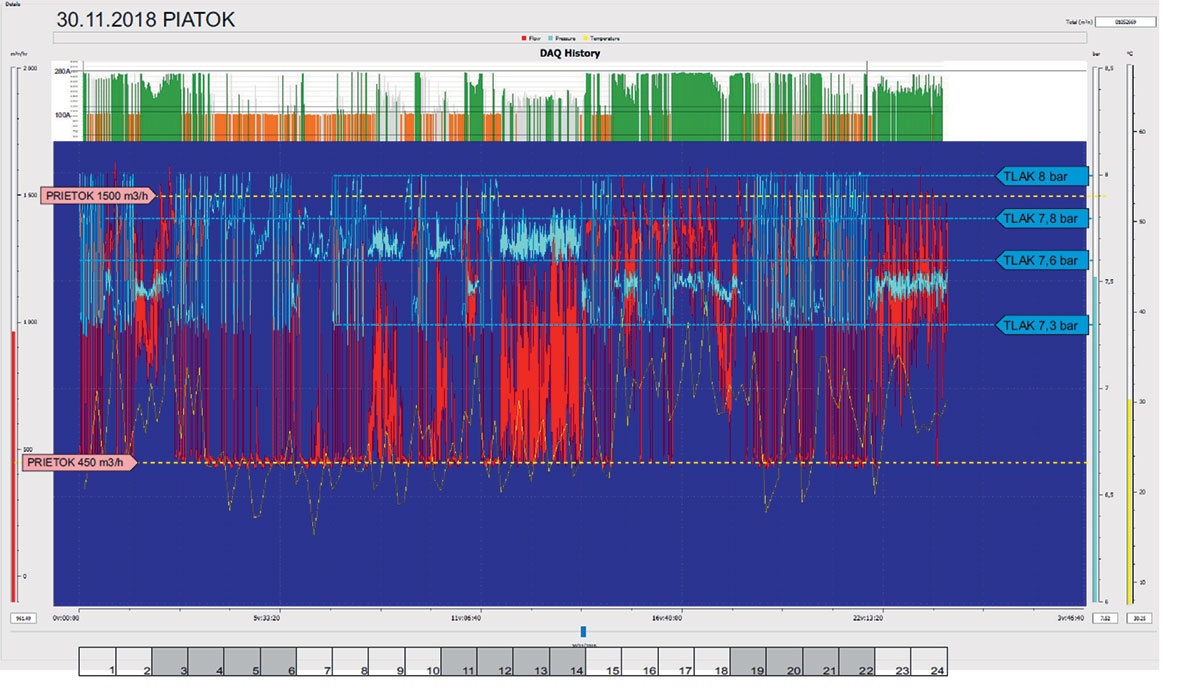
Task: Click hour 24 in the hour strip
Action: pyautogui.click(x=928, y=661)
